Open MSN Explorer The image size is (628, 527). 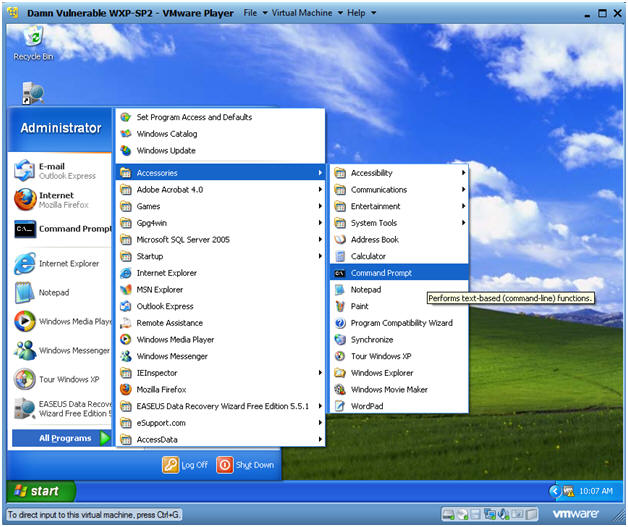[x=220, y=290]
